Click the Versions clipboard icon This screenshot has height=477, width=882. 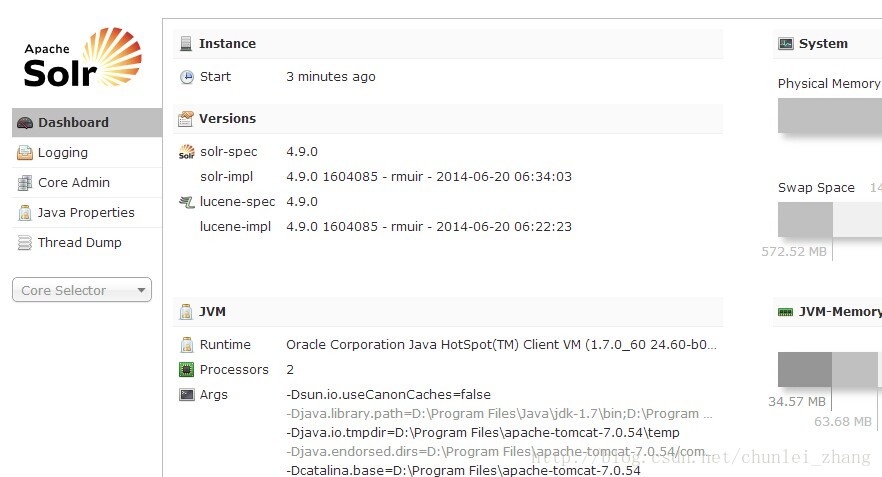point(186,119)
